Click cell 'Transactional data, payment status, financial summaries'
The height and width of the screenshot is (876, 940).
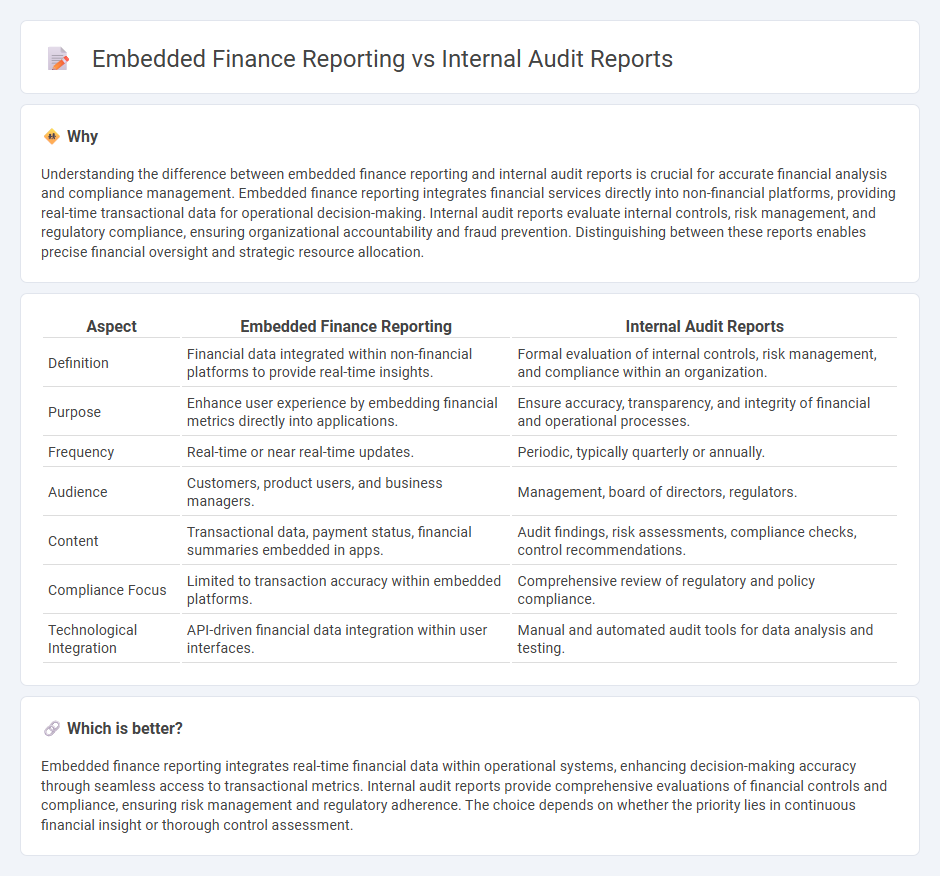pos(346,541)
